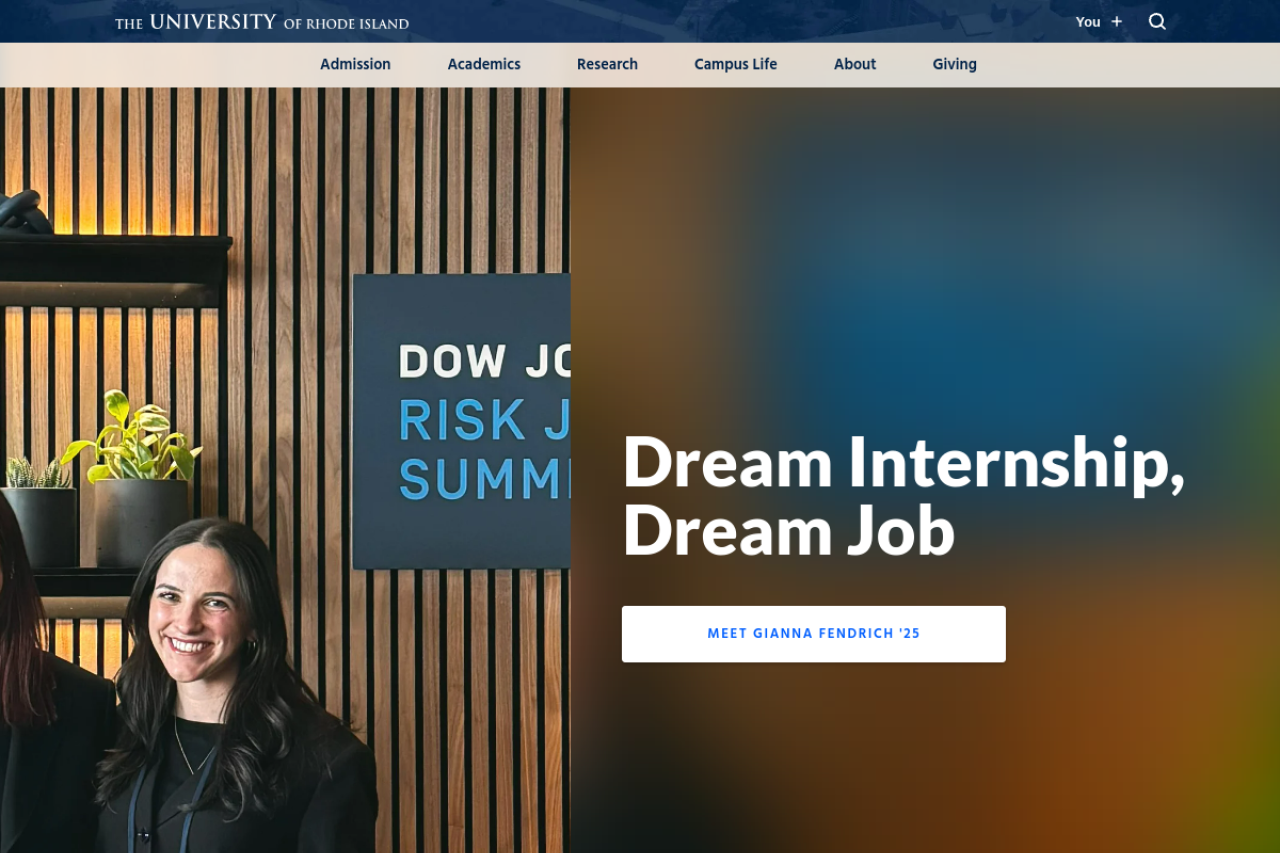The height and width of the screenshot is (853, 1280).
Task: Click the plus icon beside You
Action: click(1117, 22)
